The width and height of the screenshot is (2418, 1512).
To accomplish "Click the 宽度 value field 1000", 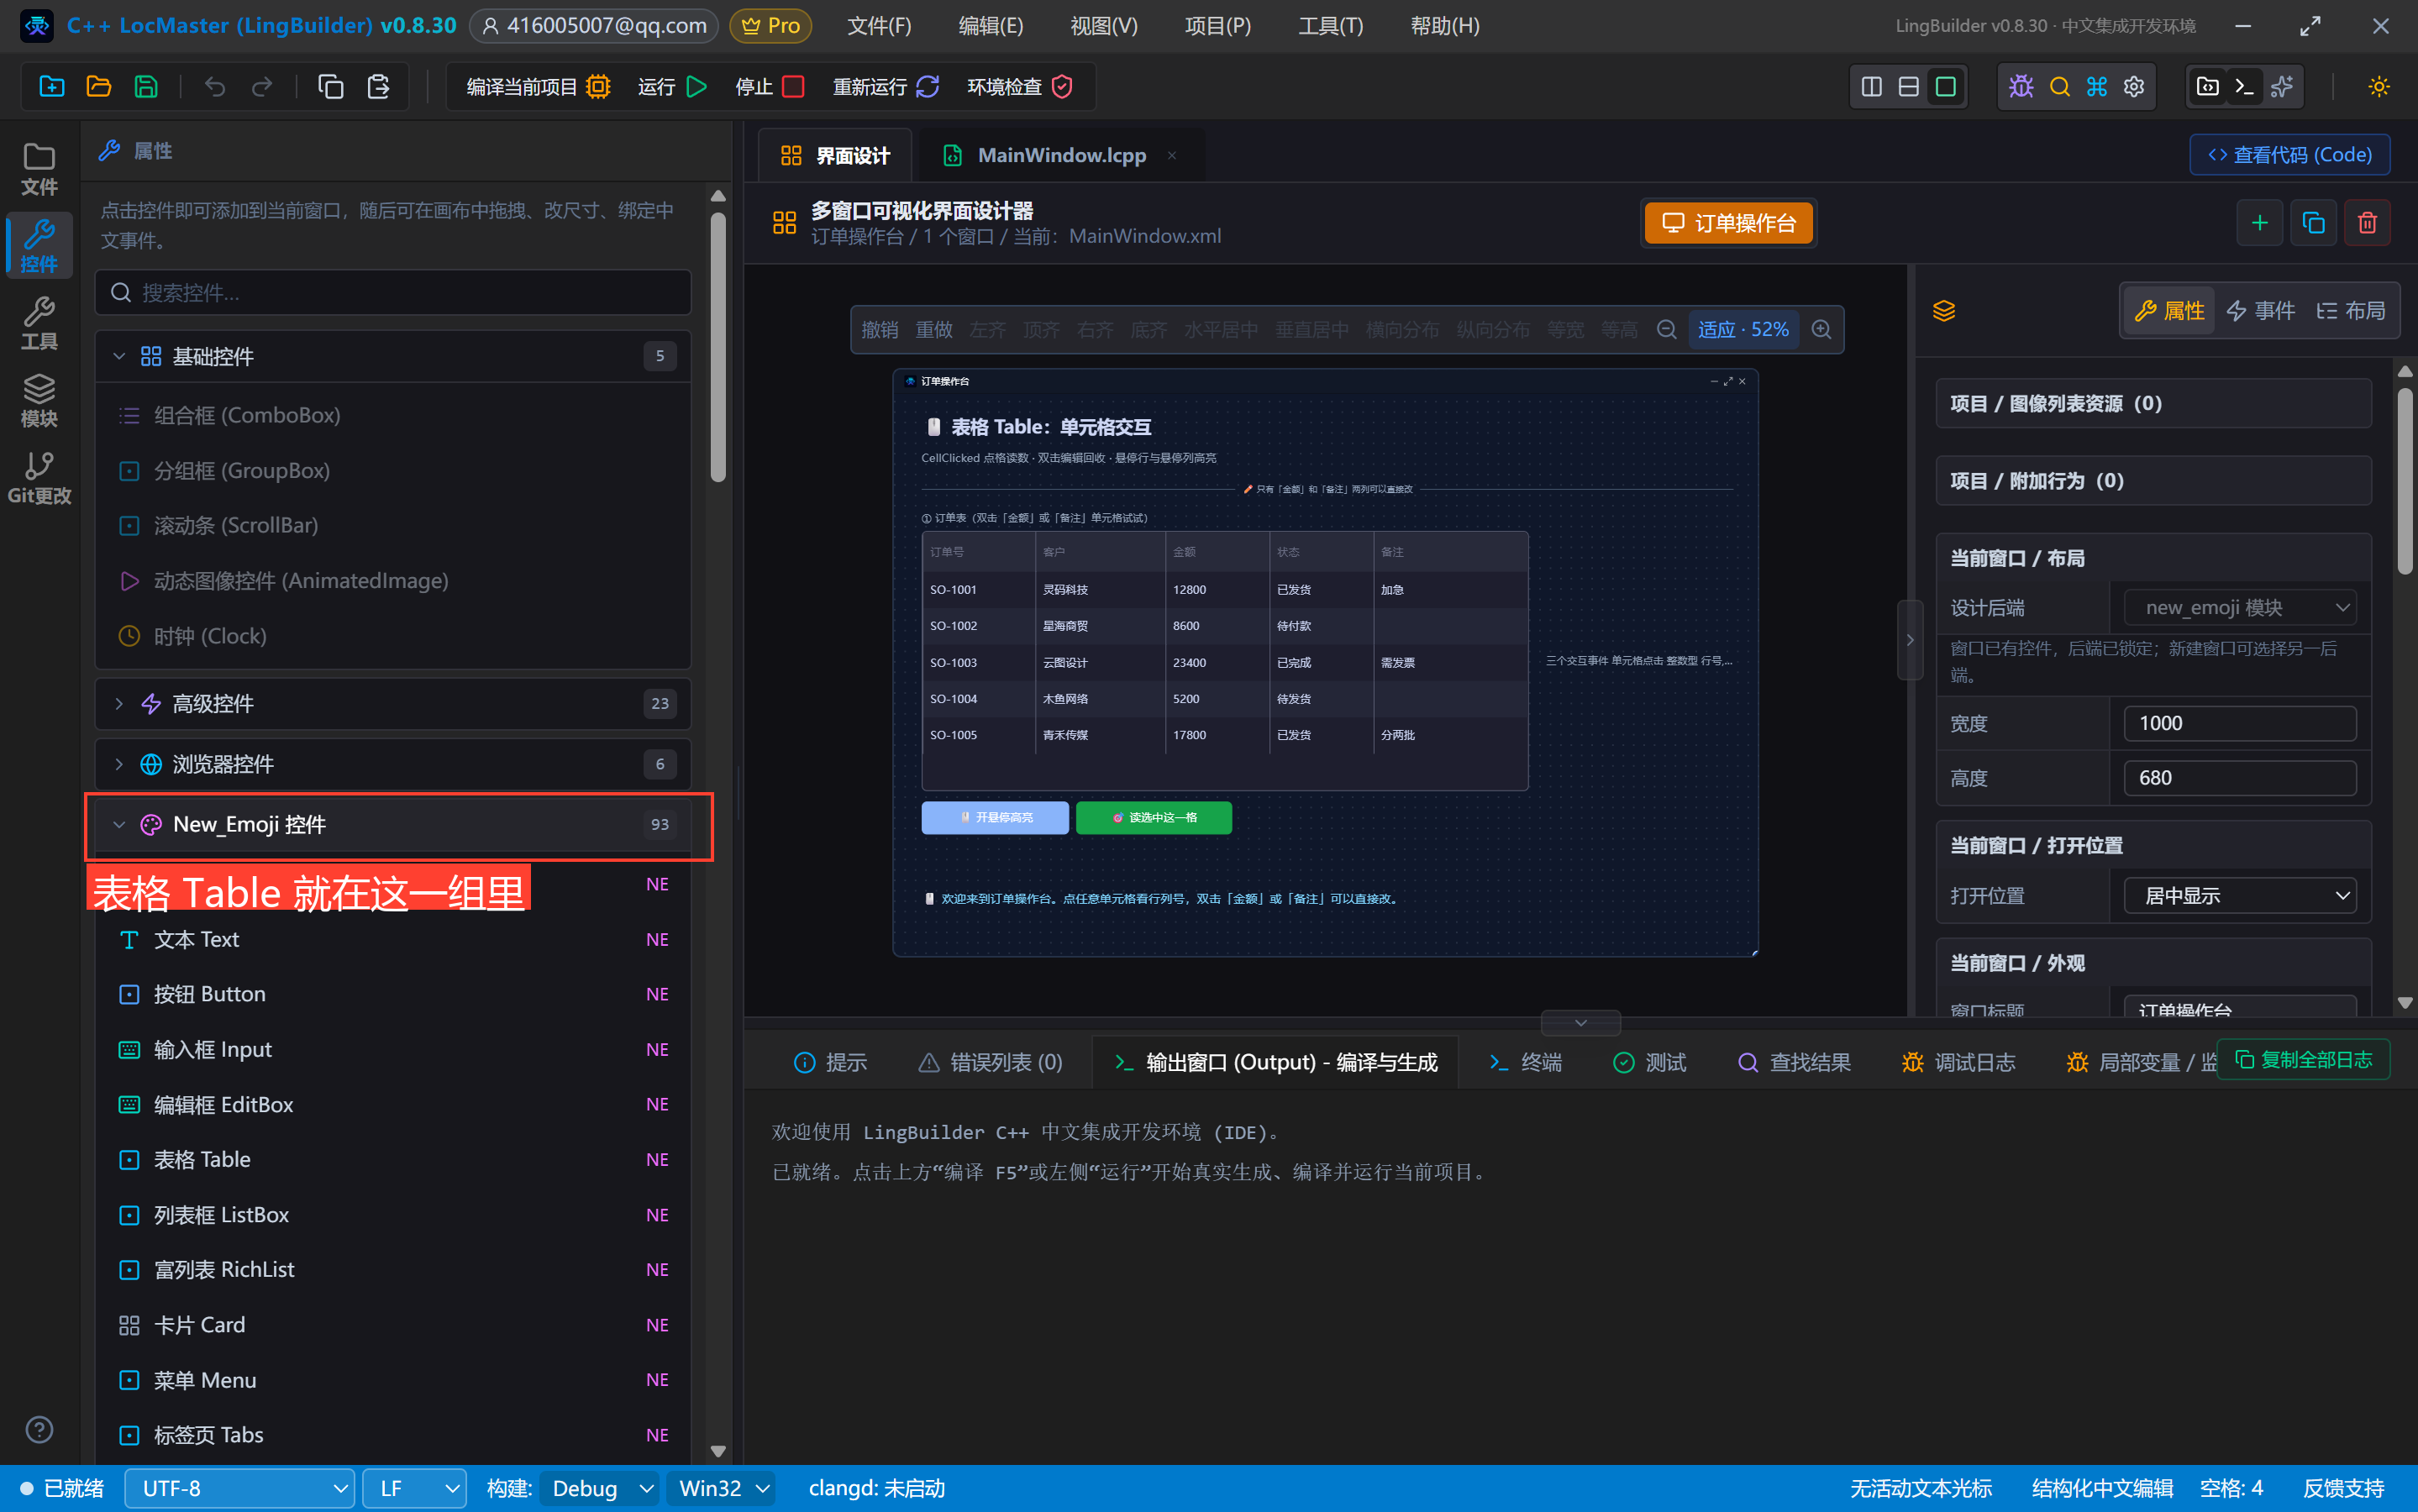I will [2240, 724].
